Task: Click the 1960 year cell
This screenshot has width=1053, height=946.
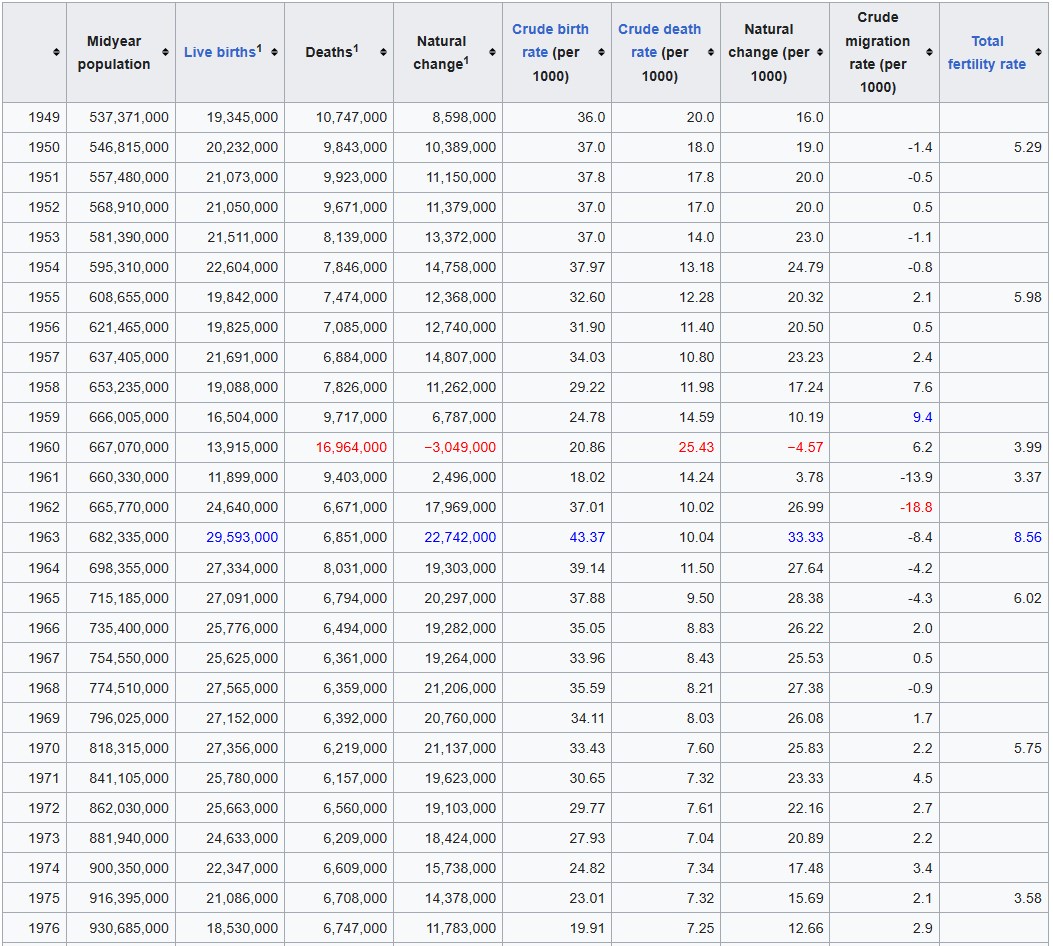Action: pos(44,447)
